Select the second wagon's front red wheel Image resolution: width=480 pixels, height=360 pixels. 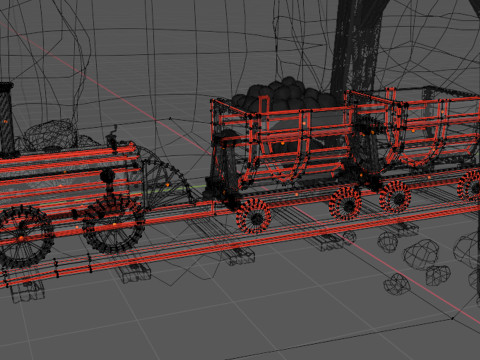395,197
